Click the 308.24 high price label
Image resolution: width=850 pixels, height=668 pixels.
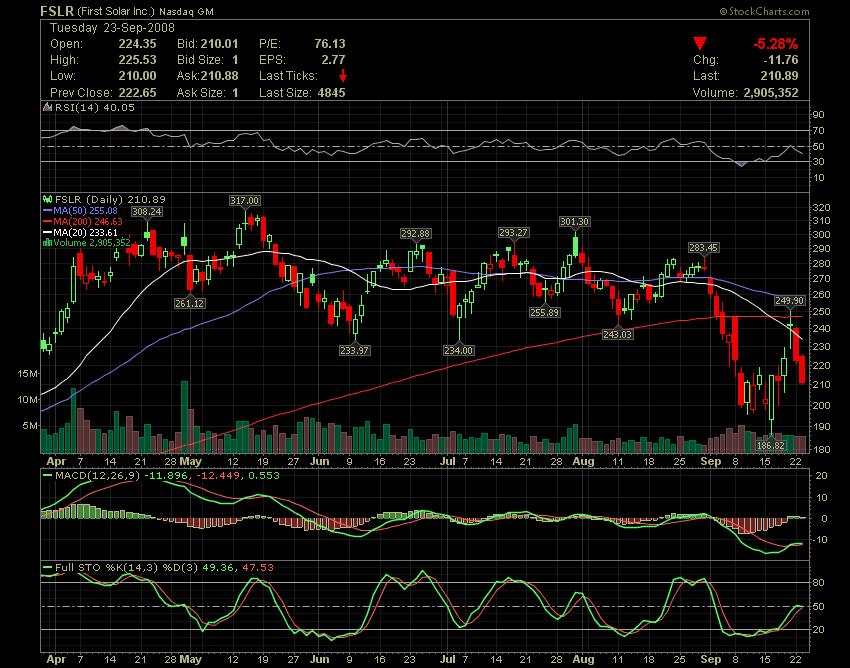coord(147,211)
